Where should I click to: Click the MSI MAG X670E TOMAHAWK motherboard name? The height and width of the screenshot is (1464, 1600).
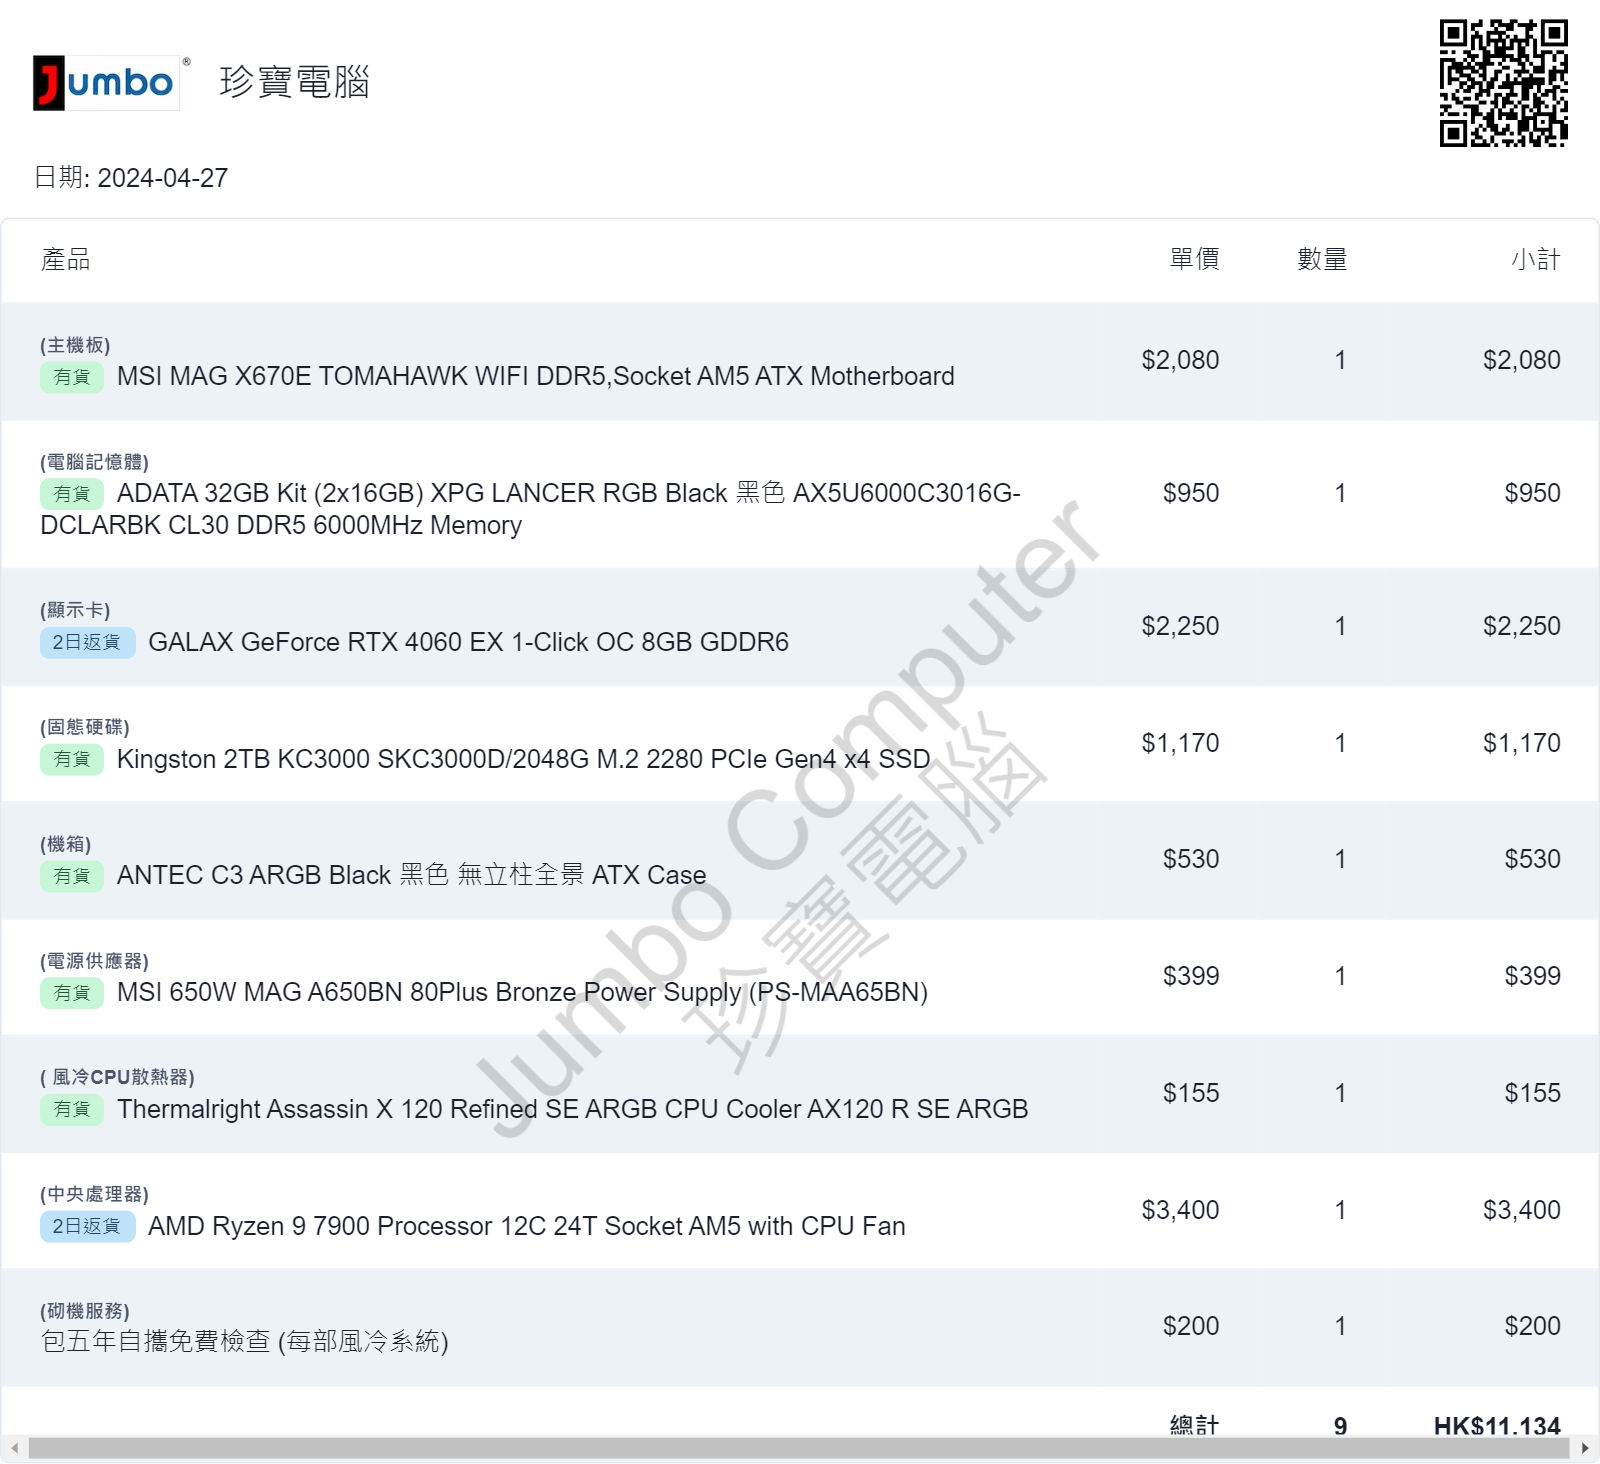536,376
